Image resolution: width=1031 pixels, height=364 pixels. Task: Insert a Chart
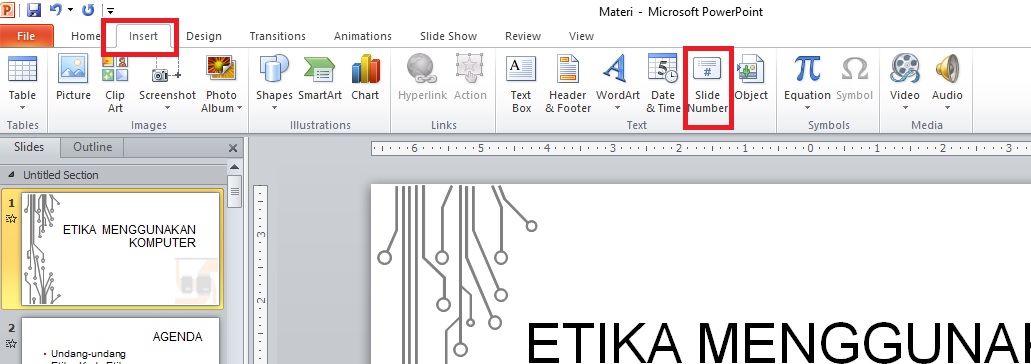click(x=365, y=79)
